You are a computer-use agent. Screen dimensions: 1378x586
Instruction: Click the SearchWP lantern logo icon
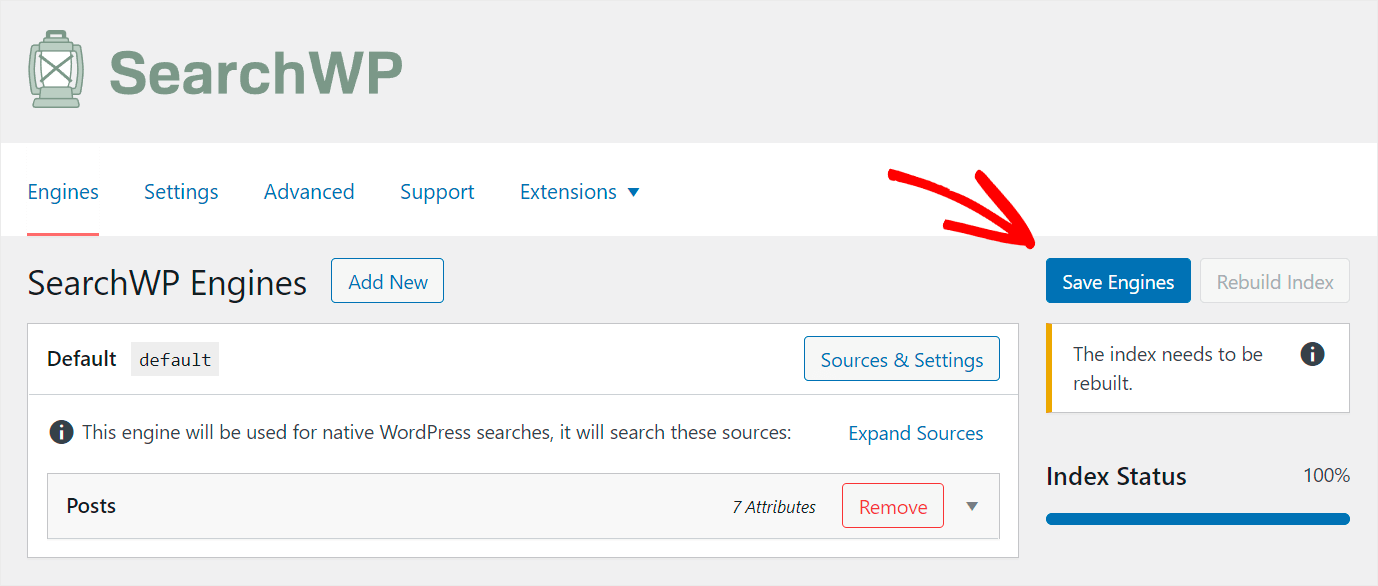pyautogui.click(x=55, y=69)
